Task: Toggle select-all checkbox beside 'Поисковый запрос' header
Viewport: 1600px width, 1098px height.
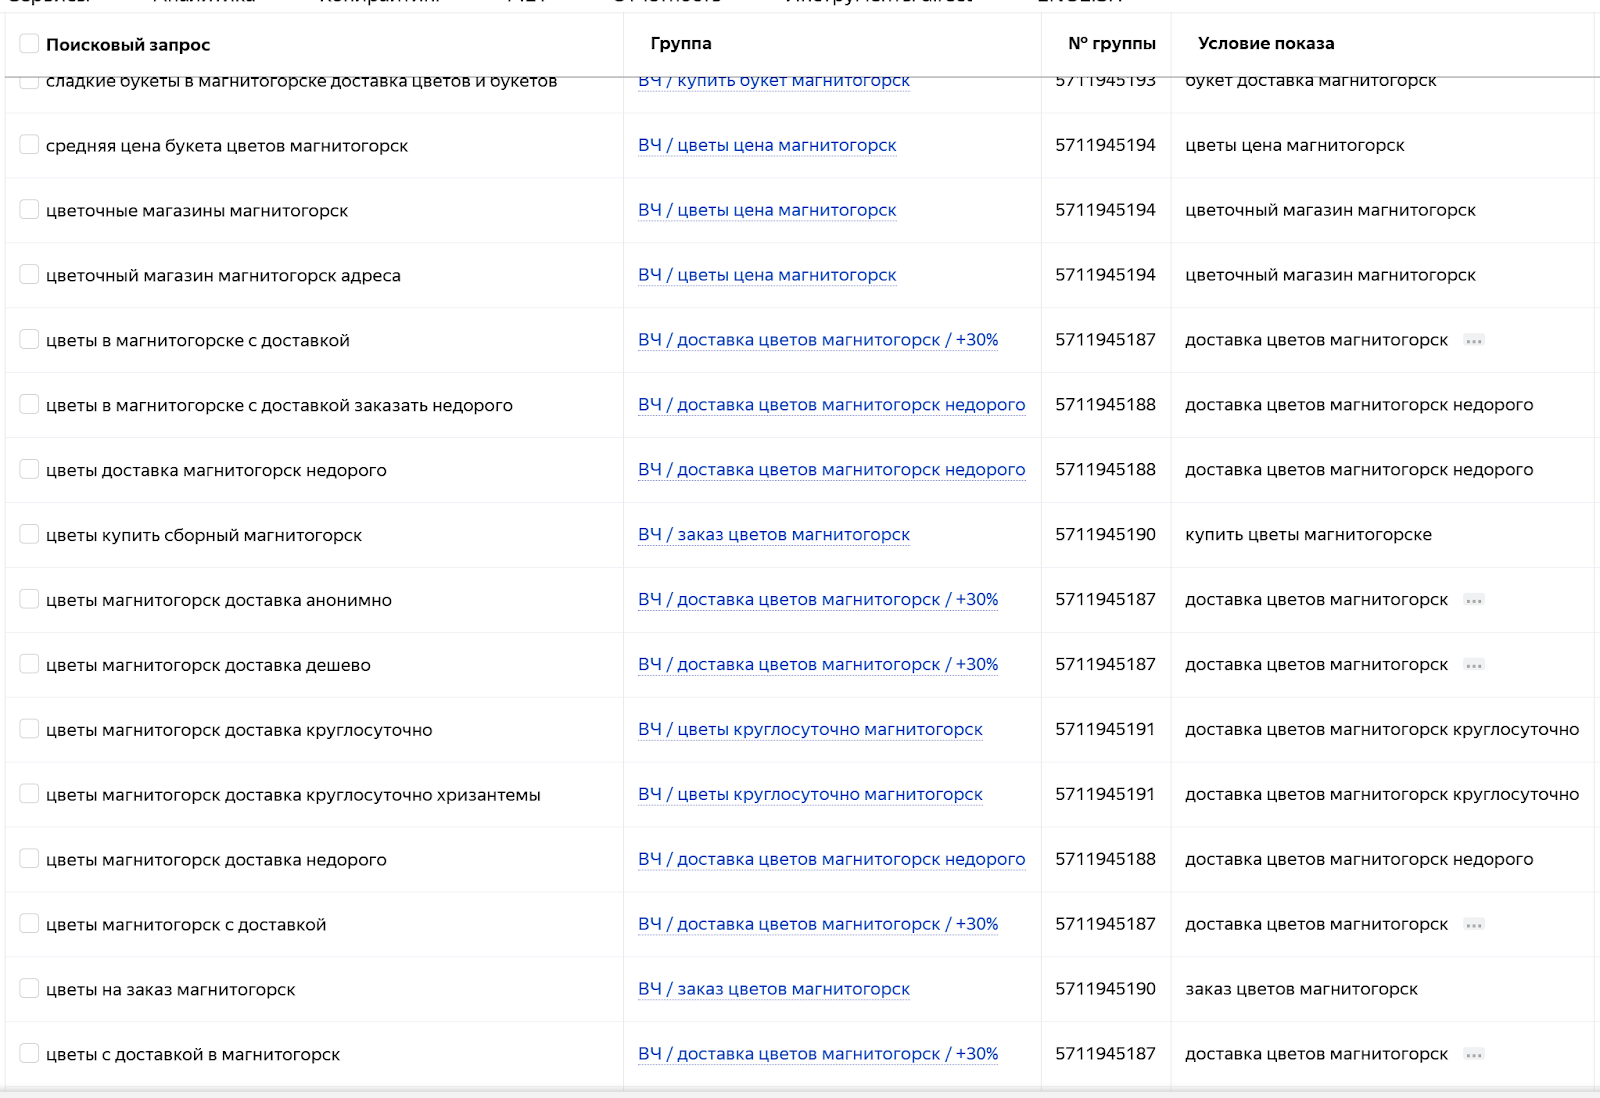Action: [29, 43]
